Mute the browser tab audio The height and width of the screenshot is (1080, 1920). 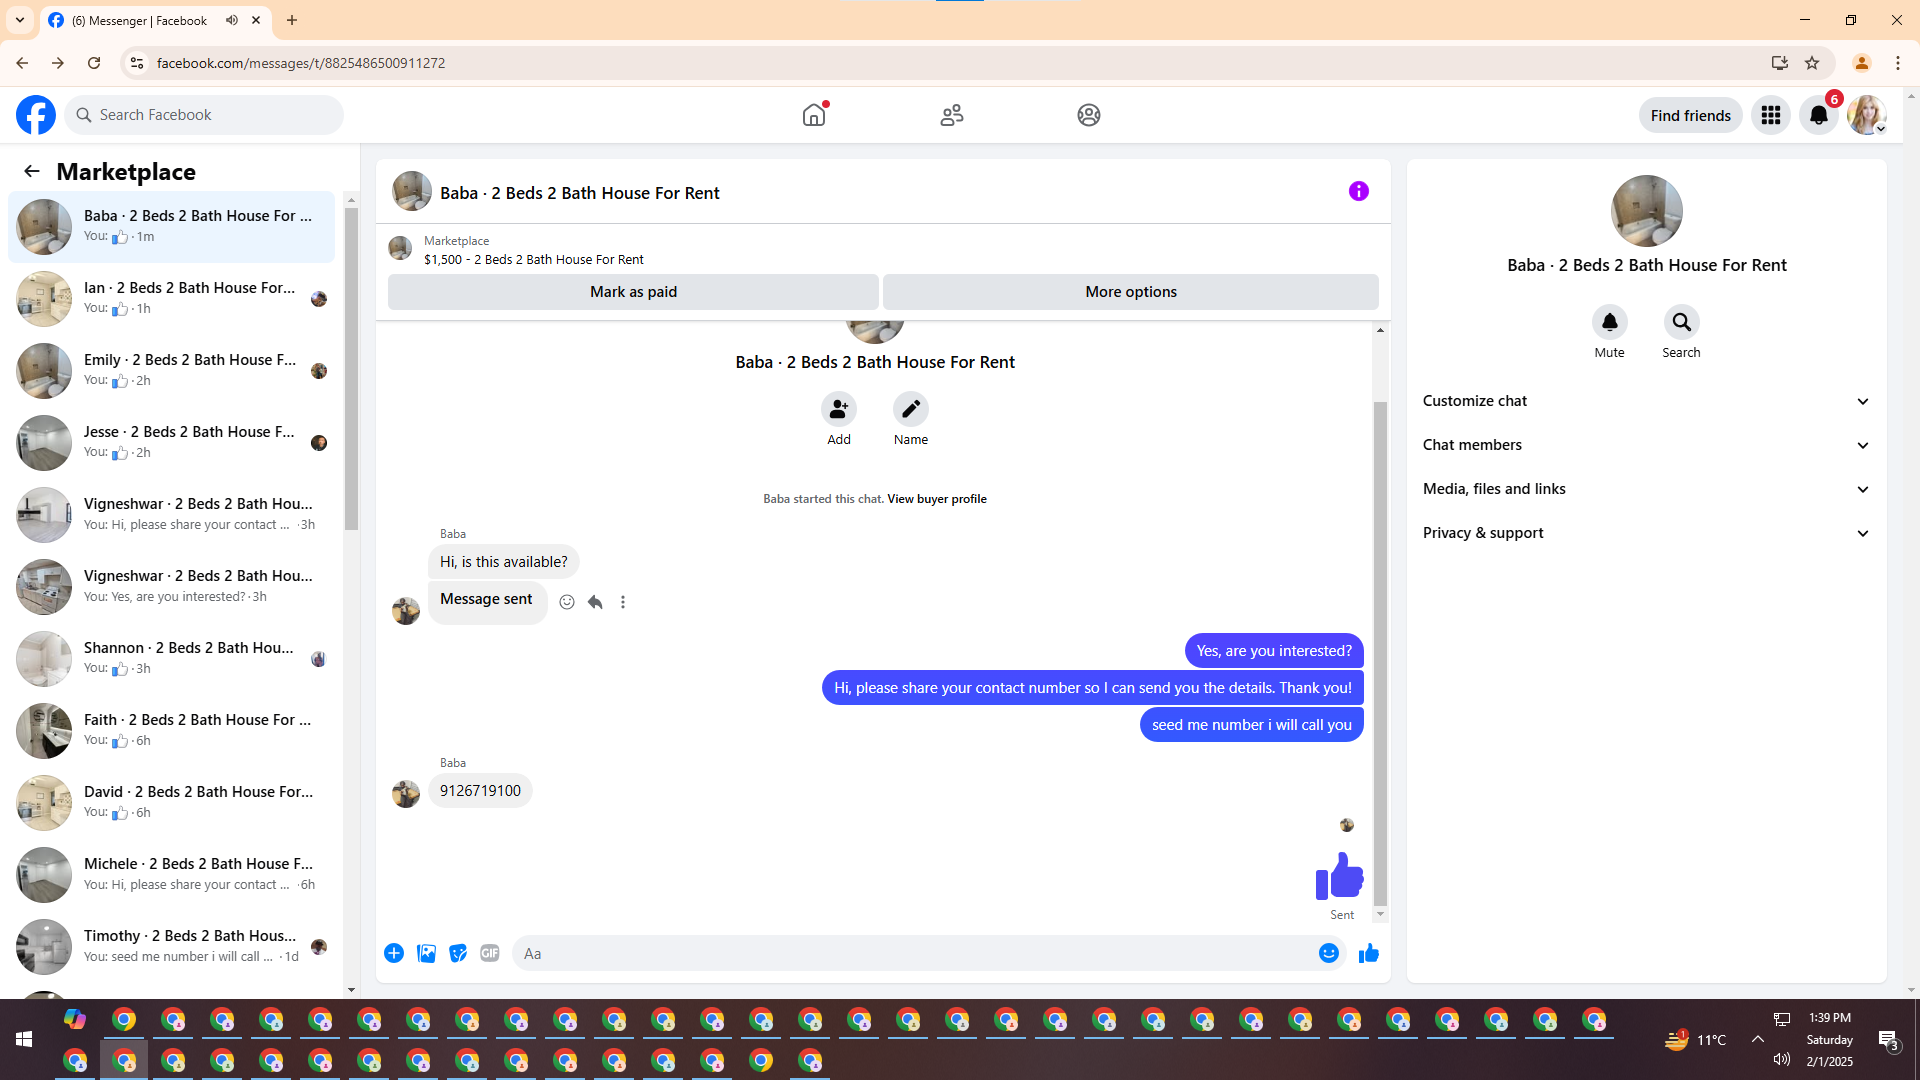tap(232, 20)
